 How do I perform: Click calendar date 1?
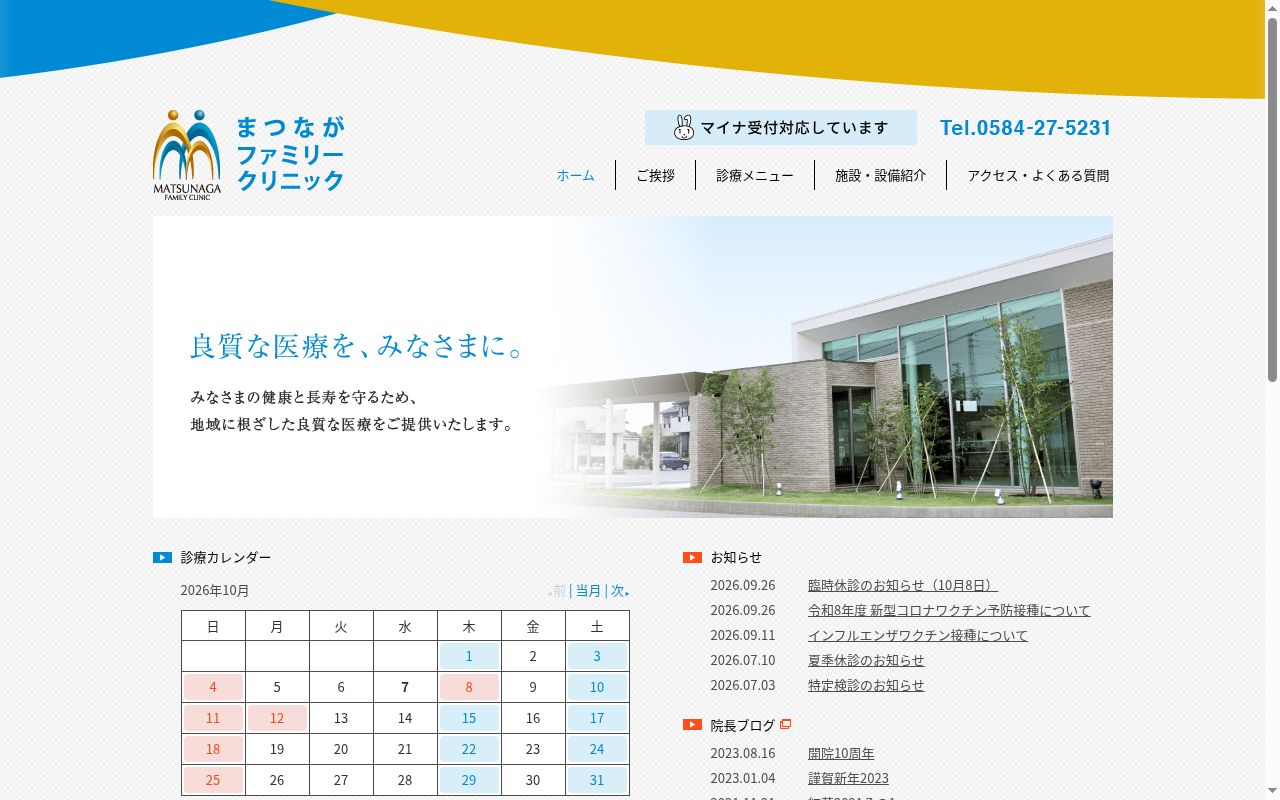point(469,656)
